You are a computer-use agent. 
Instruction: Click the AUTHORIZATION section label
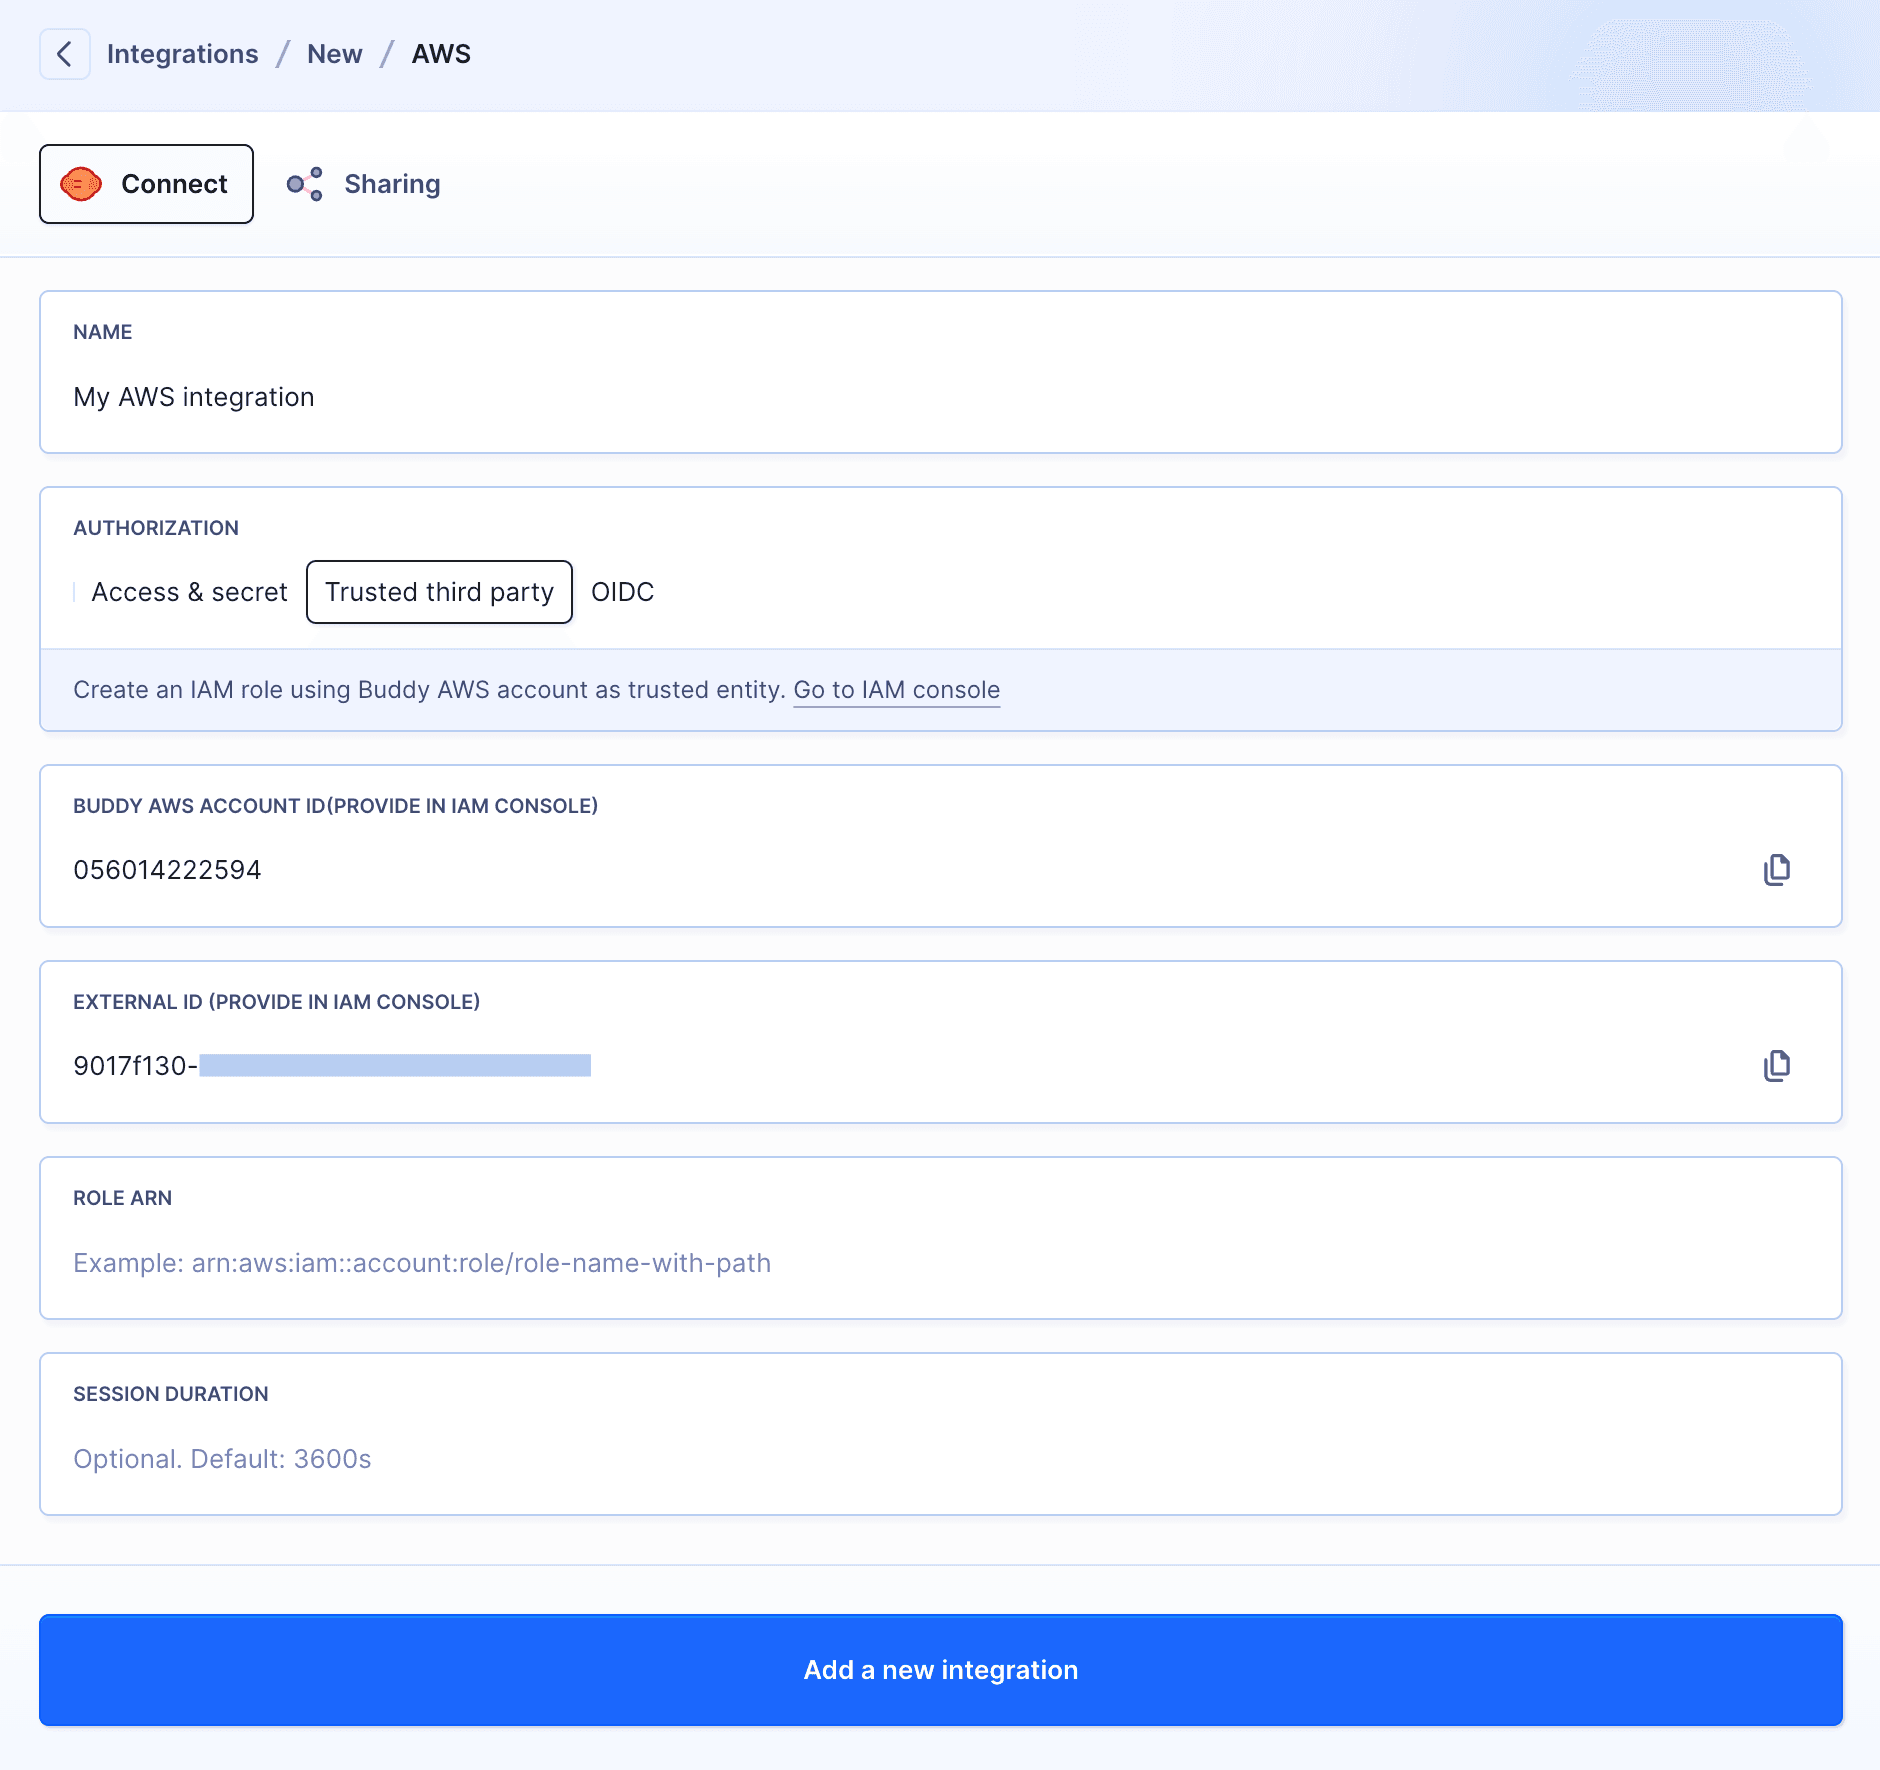pyautogui.click(x=156, y=528)
